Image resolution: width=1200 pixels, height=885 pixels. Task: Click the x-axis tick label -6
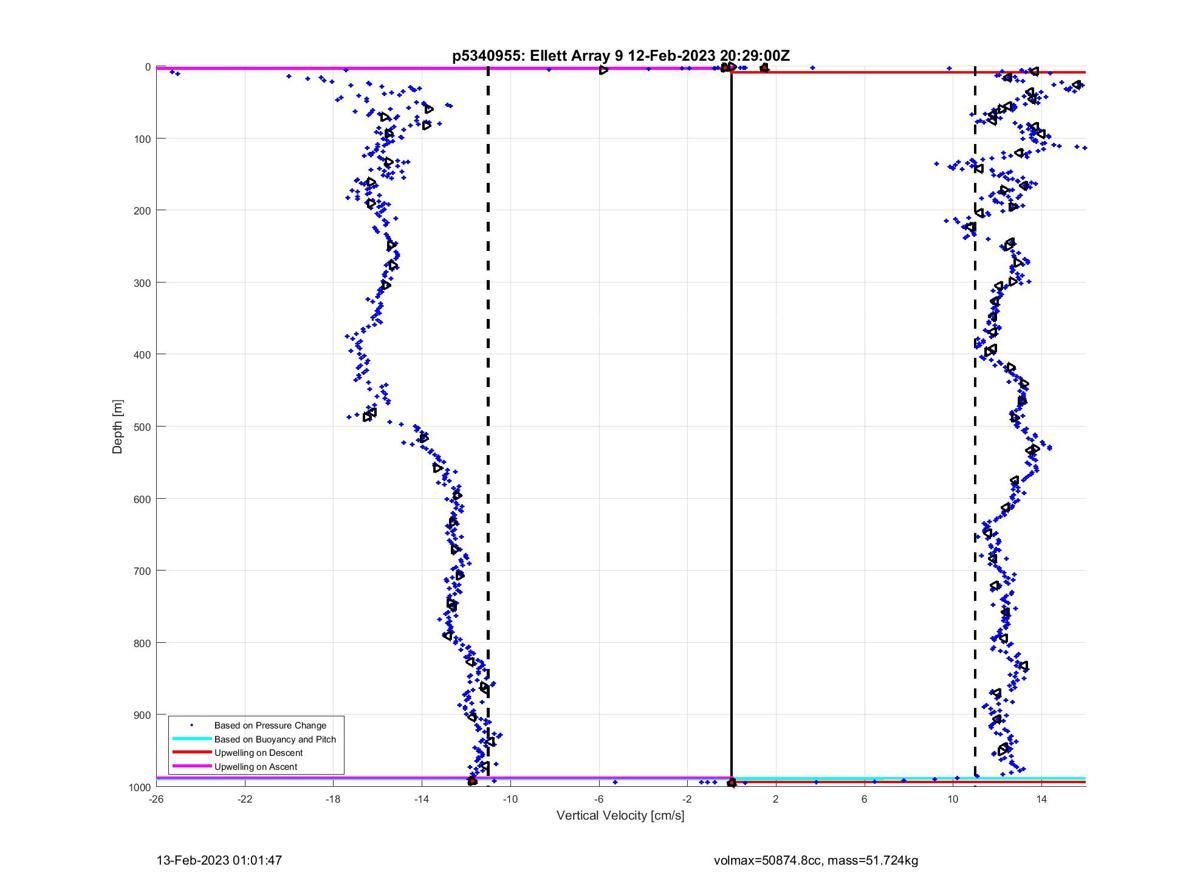pos(599,799)
